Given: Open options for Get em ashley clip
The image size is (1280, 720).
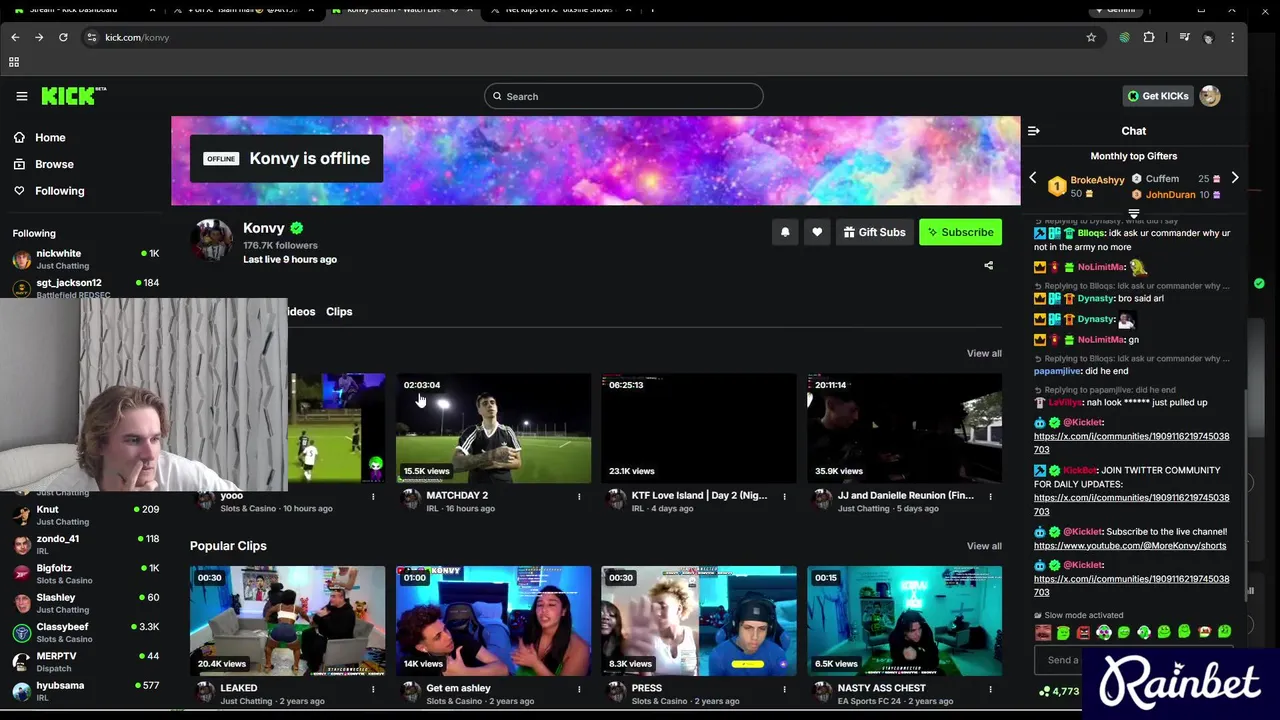Looking at the screenshot, I should [579, 689].
